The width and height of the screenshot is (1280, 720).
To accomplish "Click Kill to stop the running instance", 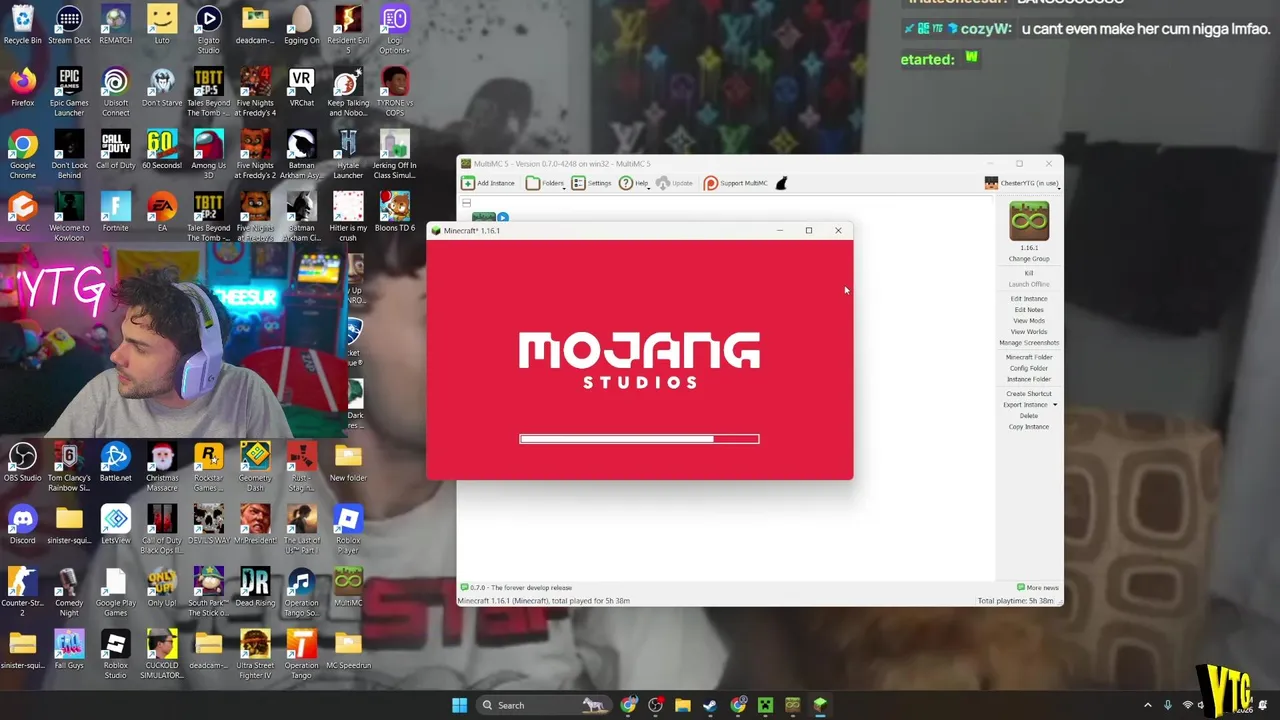I will pos(1029,273).
